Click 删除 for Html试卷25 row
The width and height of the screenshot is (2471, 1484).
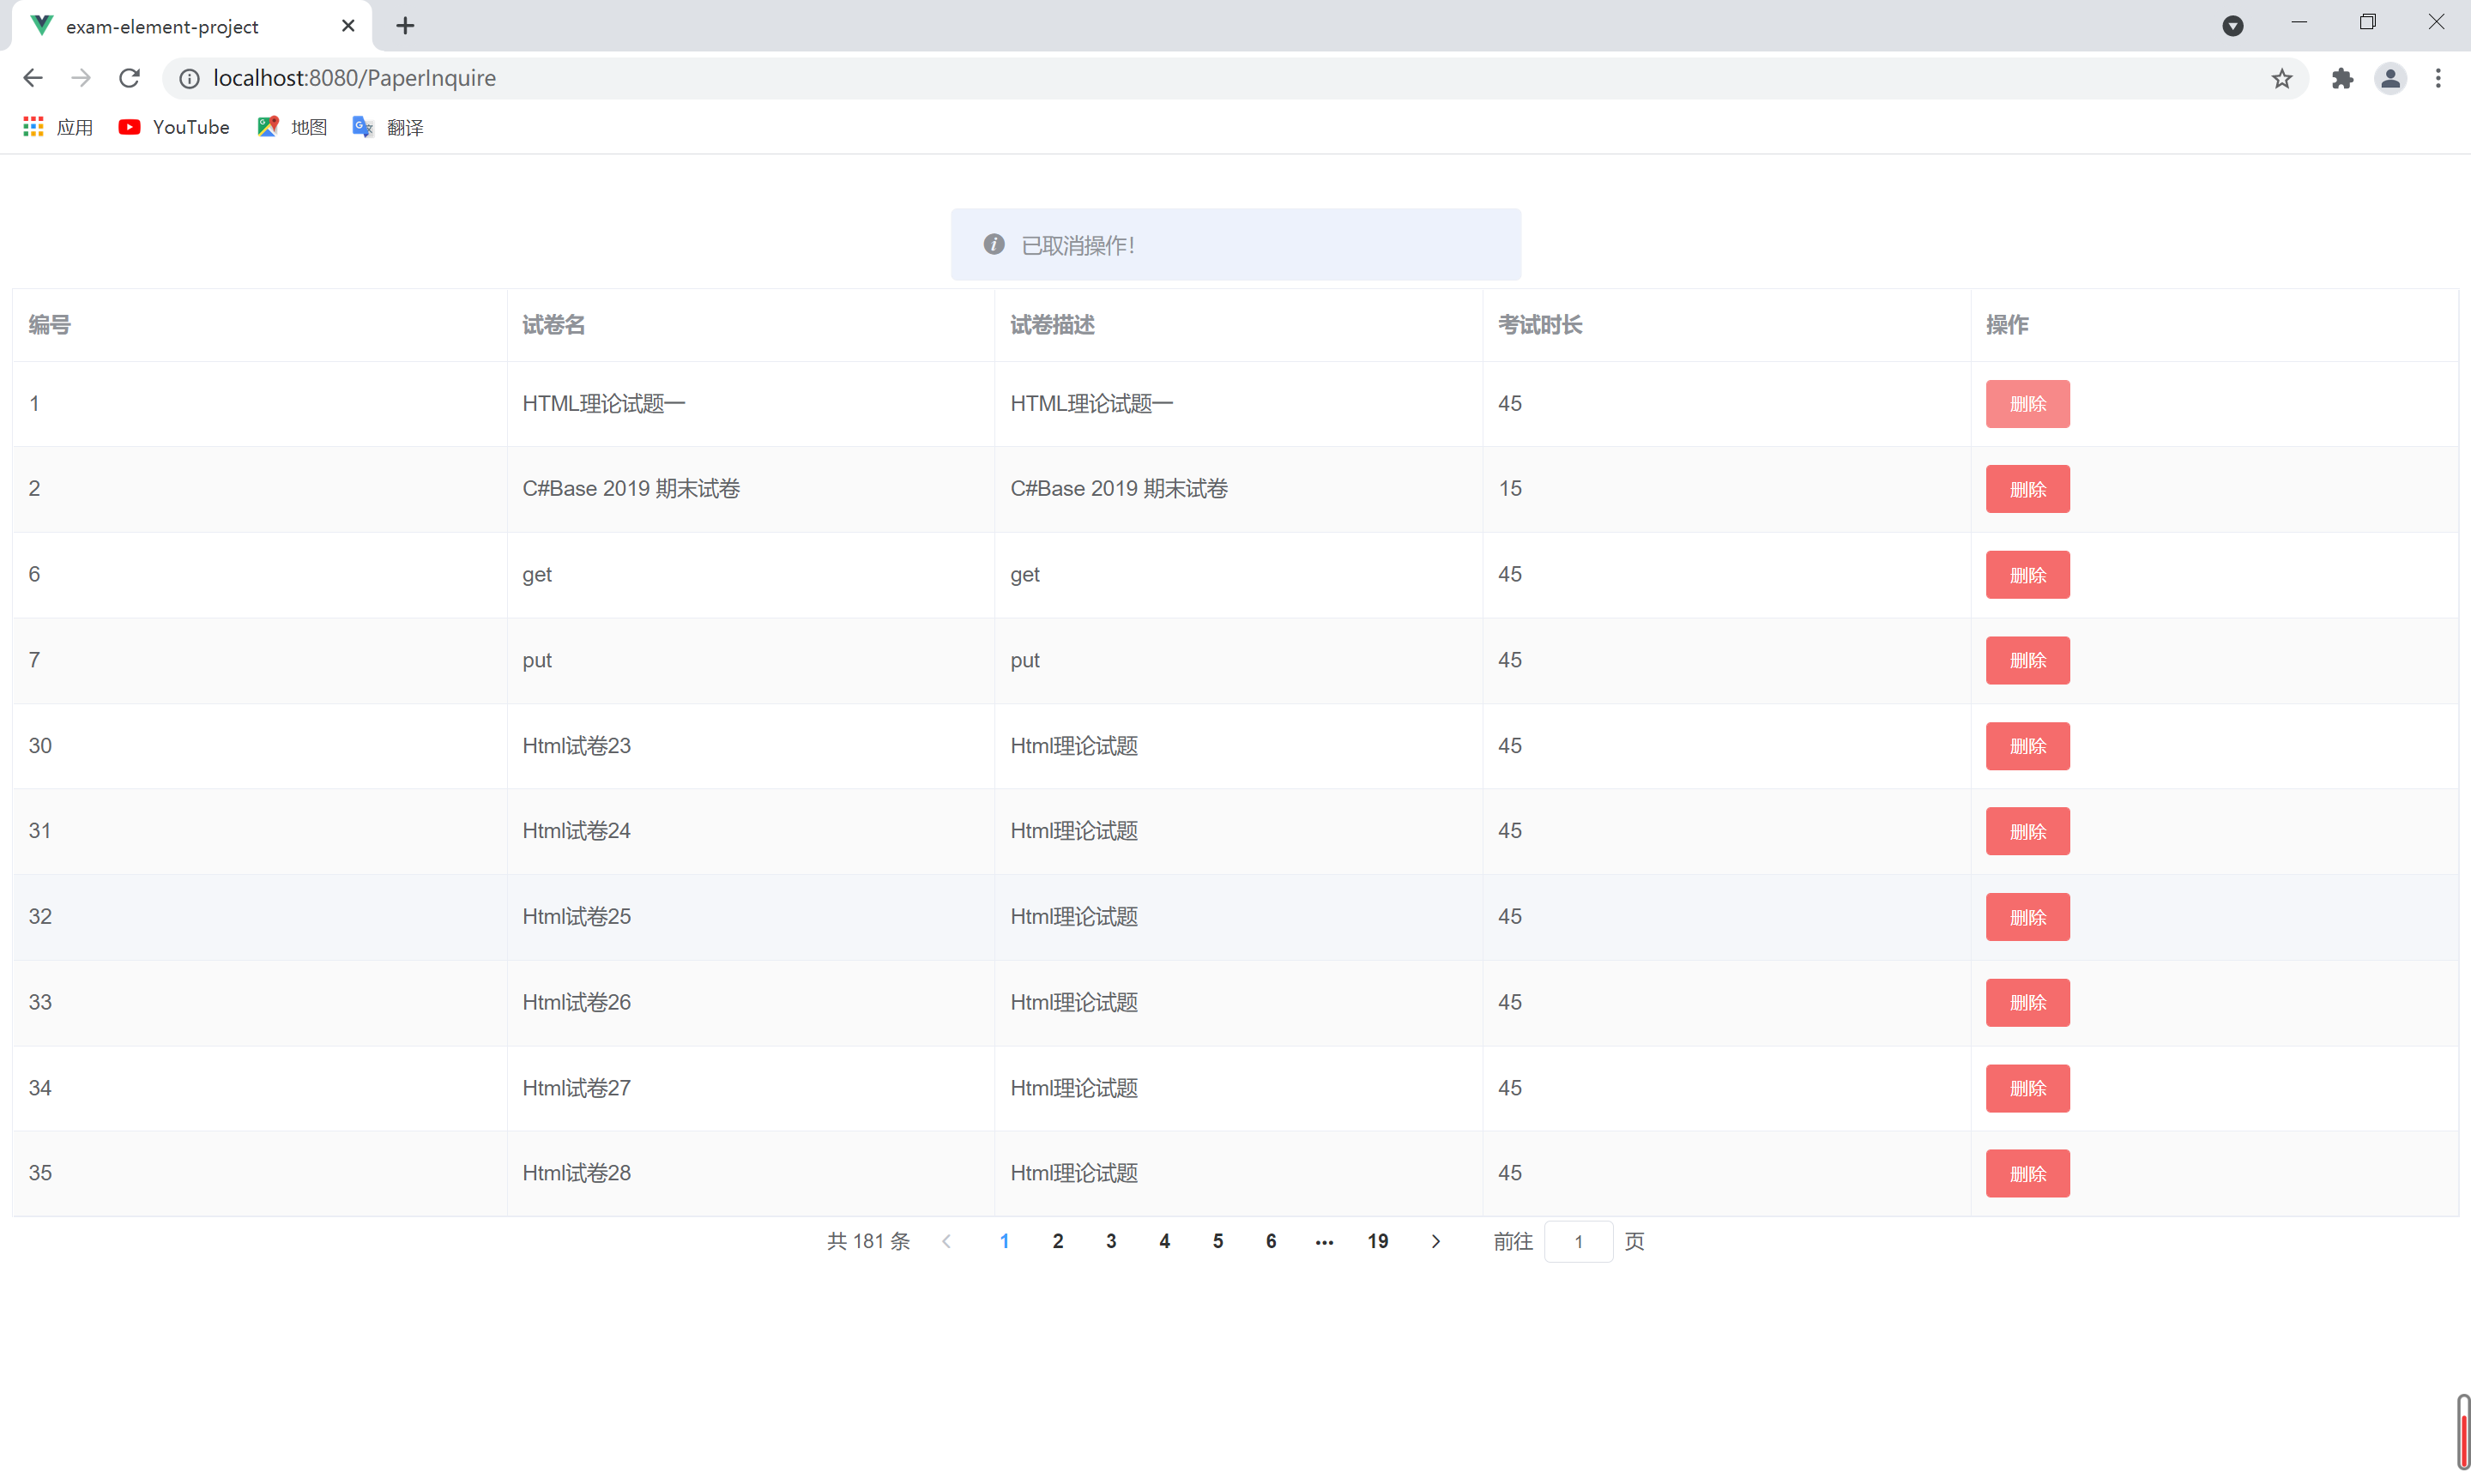(2027, 917)
